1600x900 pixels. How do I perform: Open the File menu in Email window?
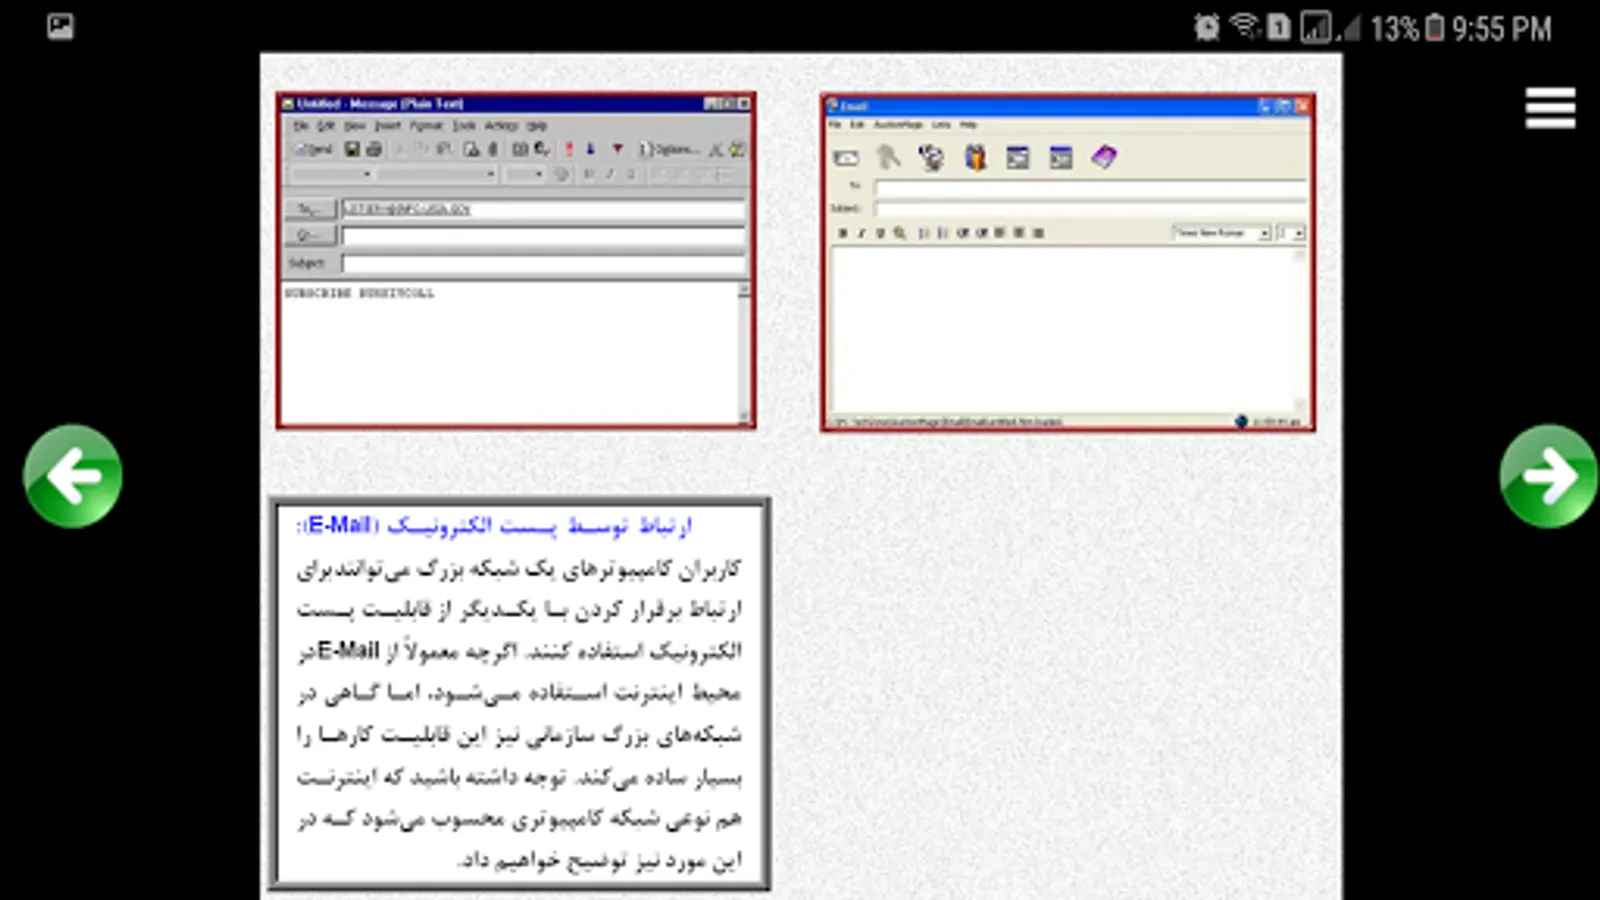[835, 125]
